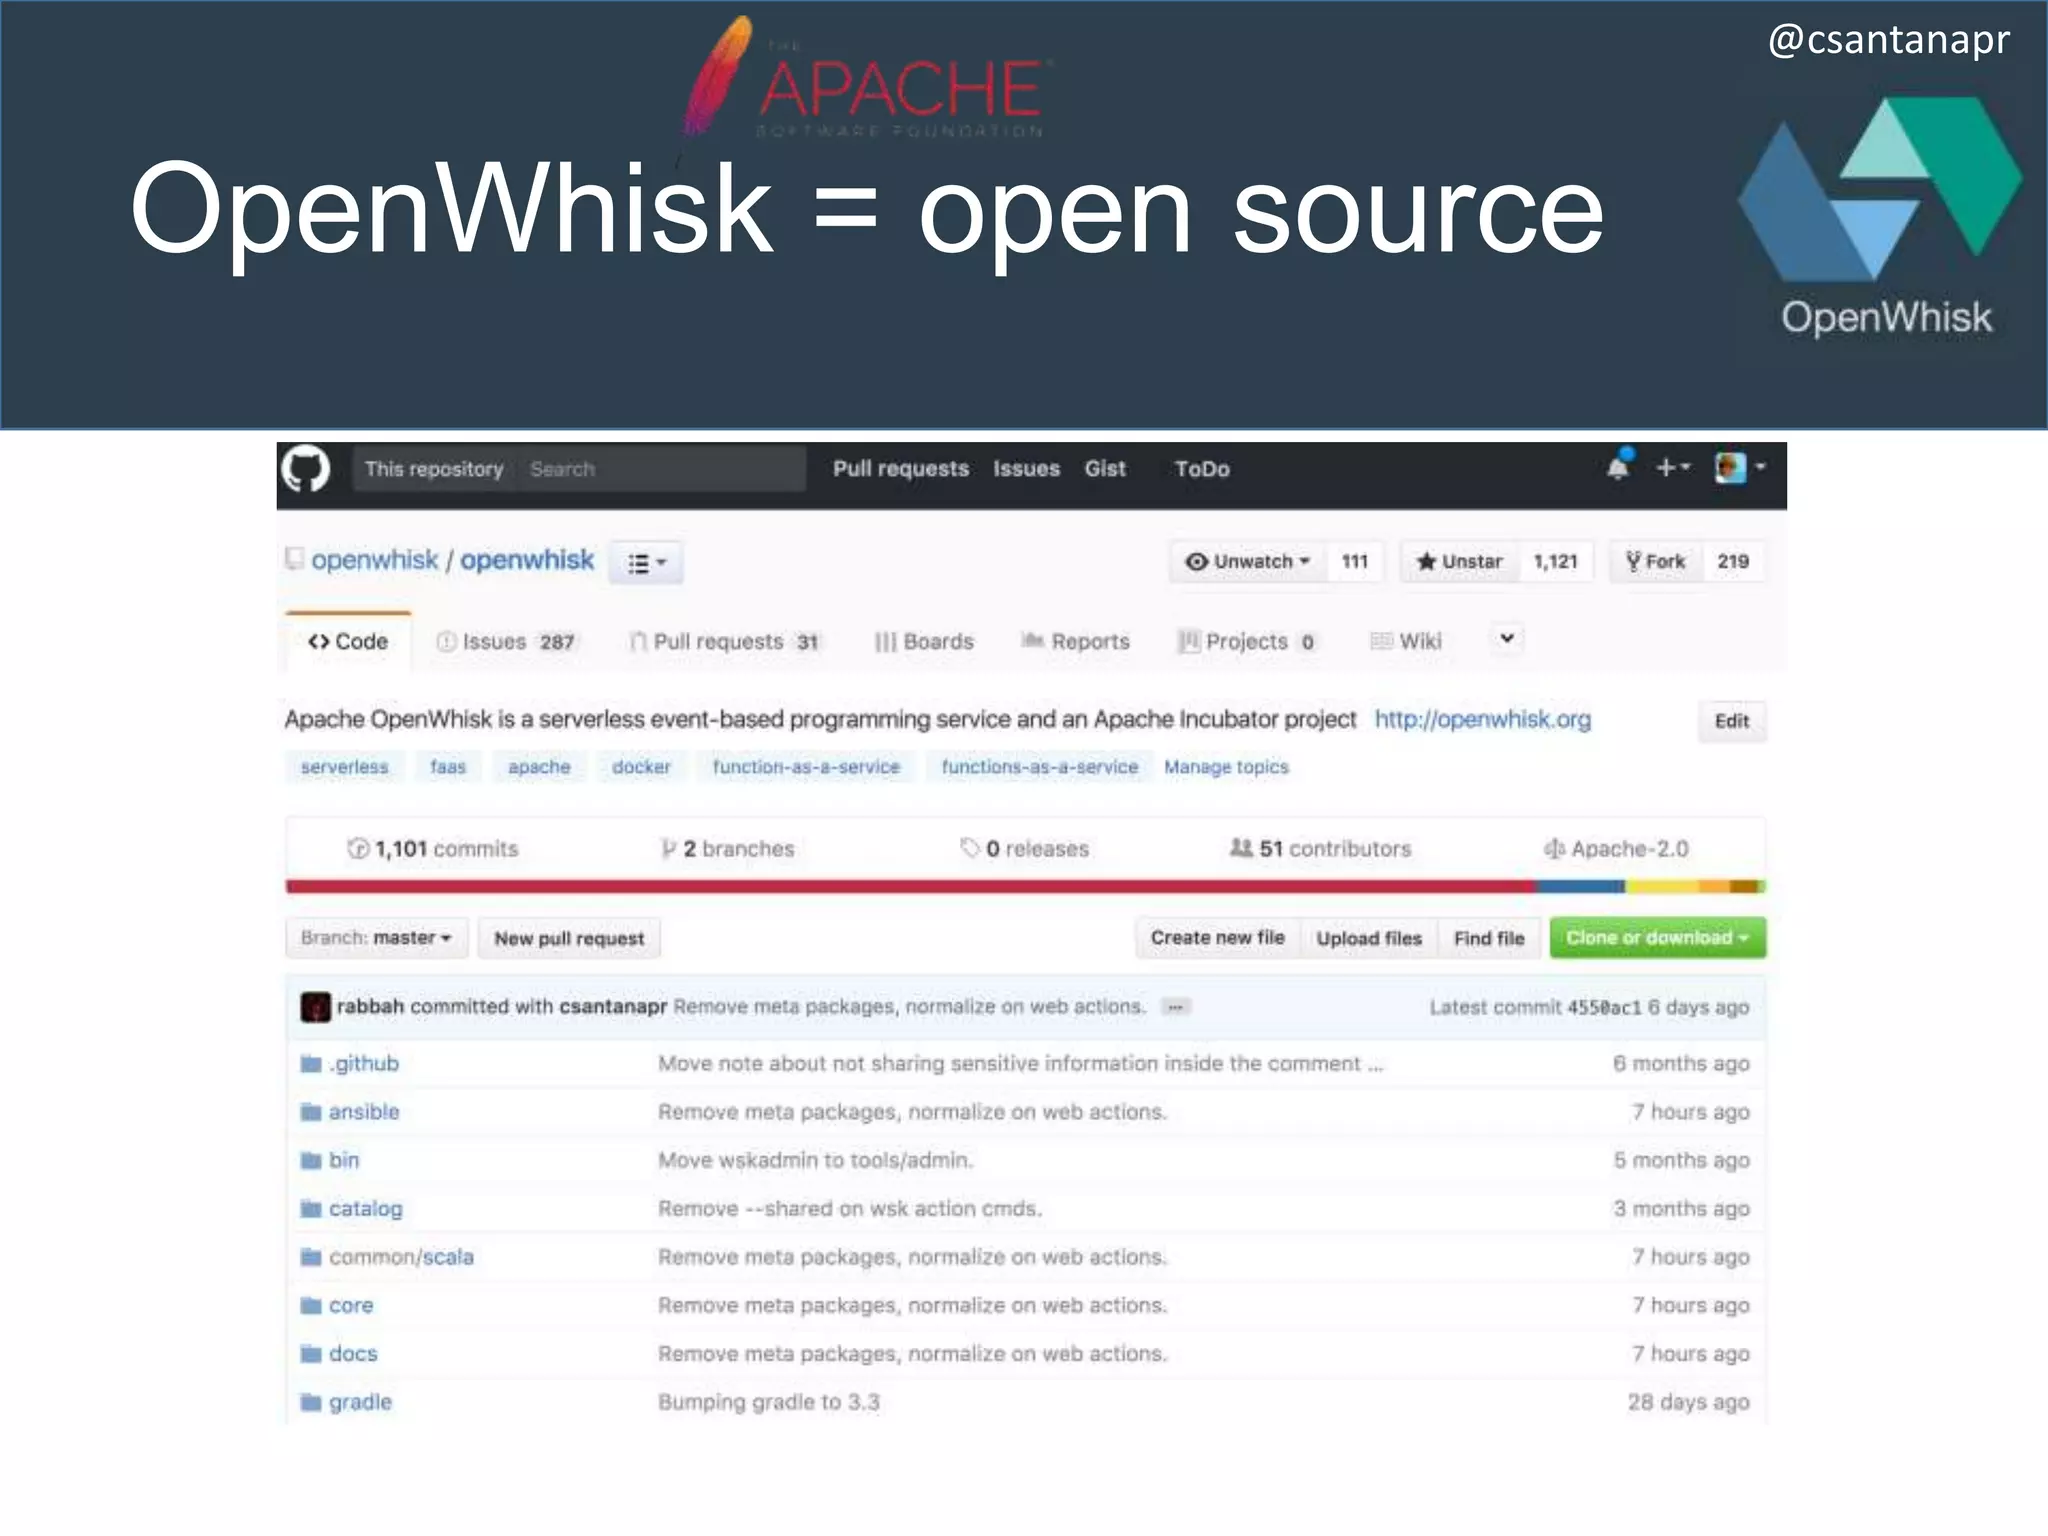The width and height of the screenshot is (2048, 1536).
Task: Click the blue segment of the language bar
Action: 1581,886
